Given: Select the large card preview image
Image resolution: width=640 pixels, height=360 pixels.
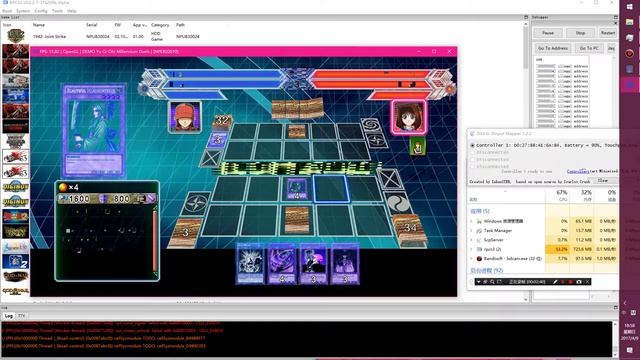Looking at the screenshot, I should coord(94,131).
